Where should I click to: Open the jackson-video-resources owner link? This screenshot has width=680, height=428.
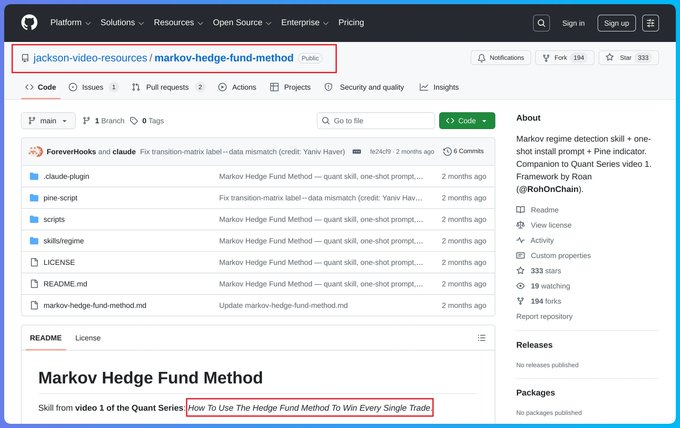coord(90,58)
